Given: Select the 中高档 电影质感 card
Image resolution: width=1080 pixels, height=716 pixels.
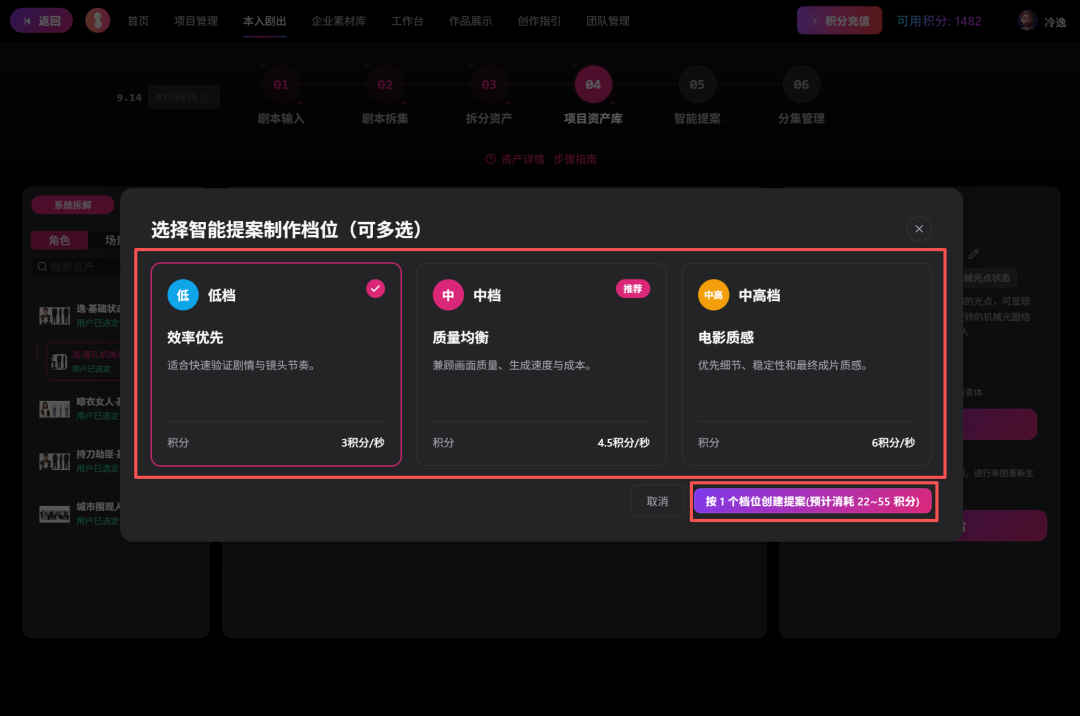Looking at the screenshot, I should (807, 364).
